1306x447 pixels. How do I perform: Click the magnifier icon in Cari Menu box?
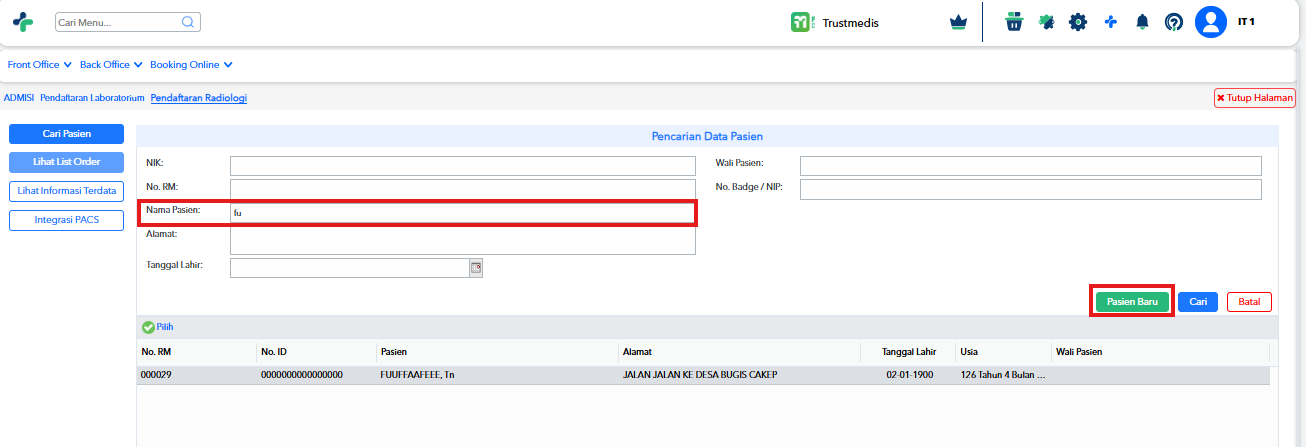point(188,22)
